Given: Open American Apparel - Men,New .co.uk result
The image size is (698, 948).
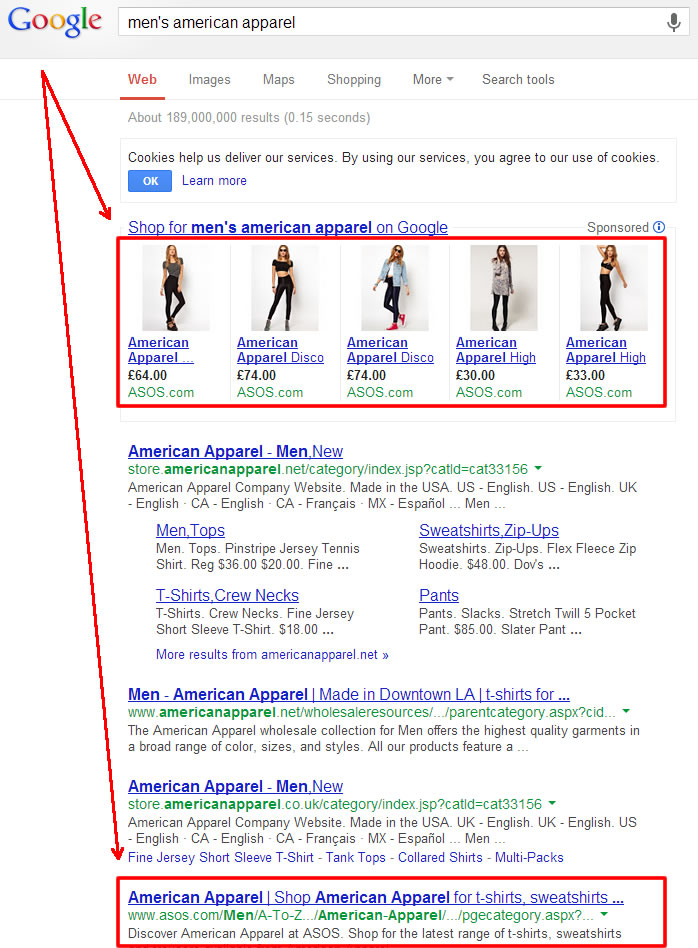Looking at the screenshot, I should pyautogui.click(x=235, y=787).
